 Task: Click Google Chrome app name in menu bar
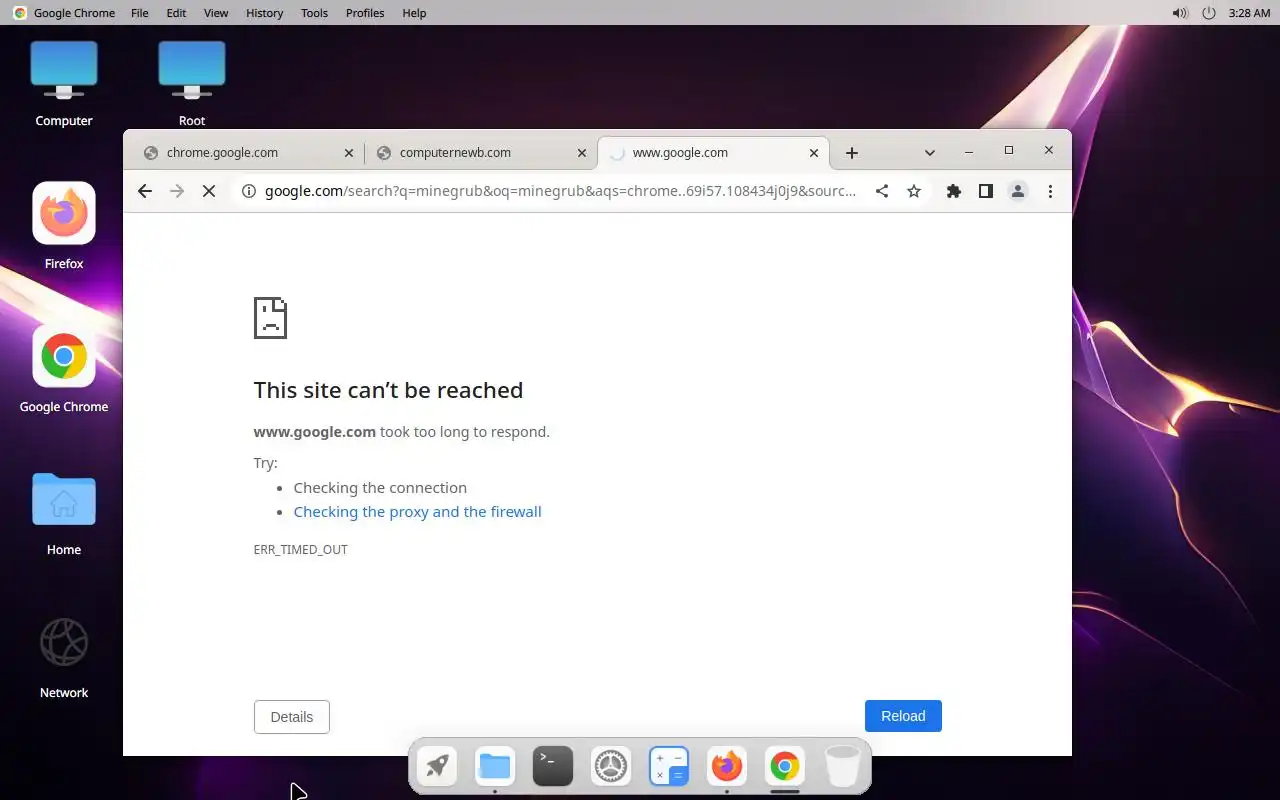coord(74,13)
